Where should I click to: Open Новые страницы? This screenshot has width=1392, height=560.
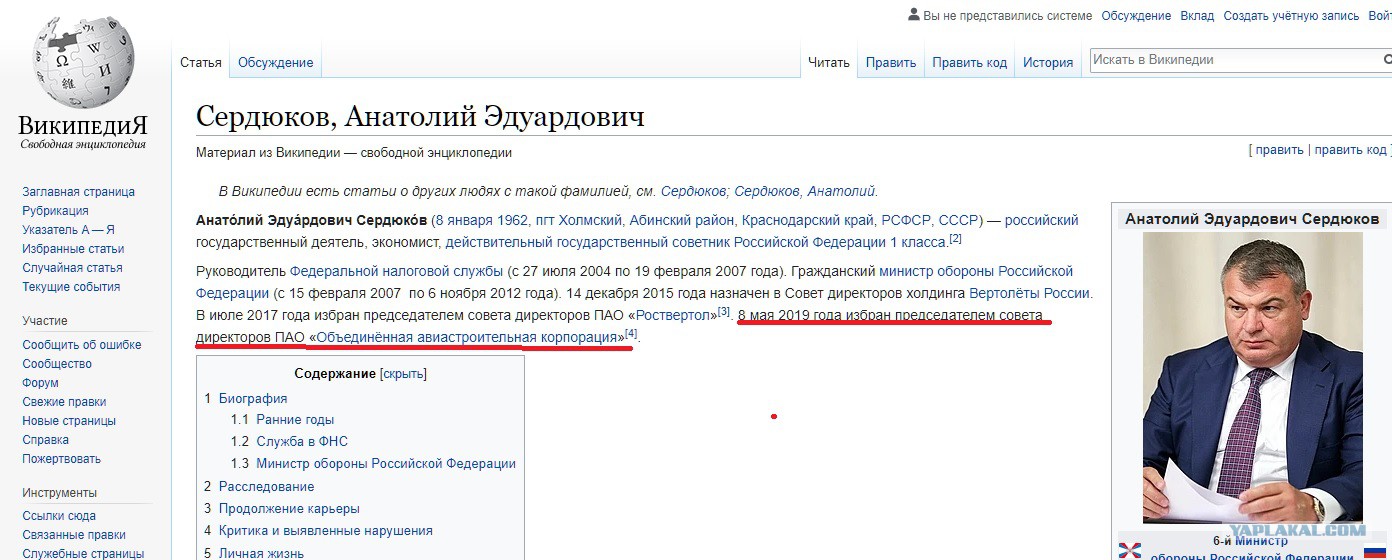(69, 421)
